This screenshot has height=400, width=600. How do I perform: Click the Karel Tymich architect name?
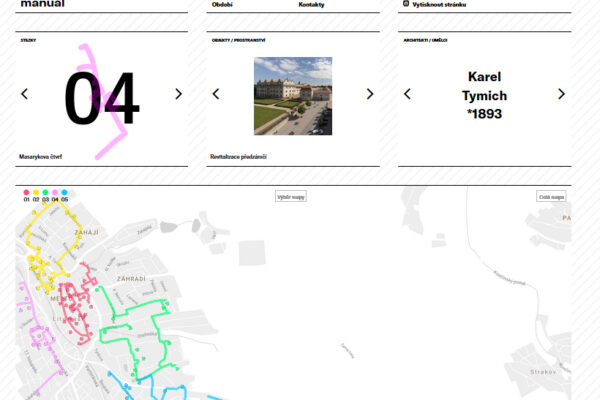point(484,96)
